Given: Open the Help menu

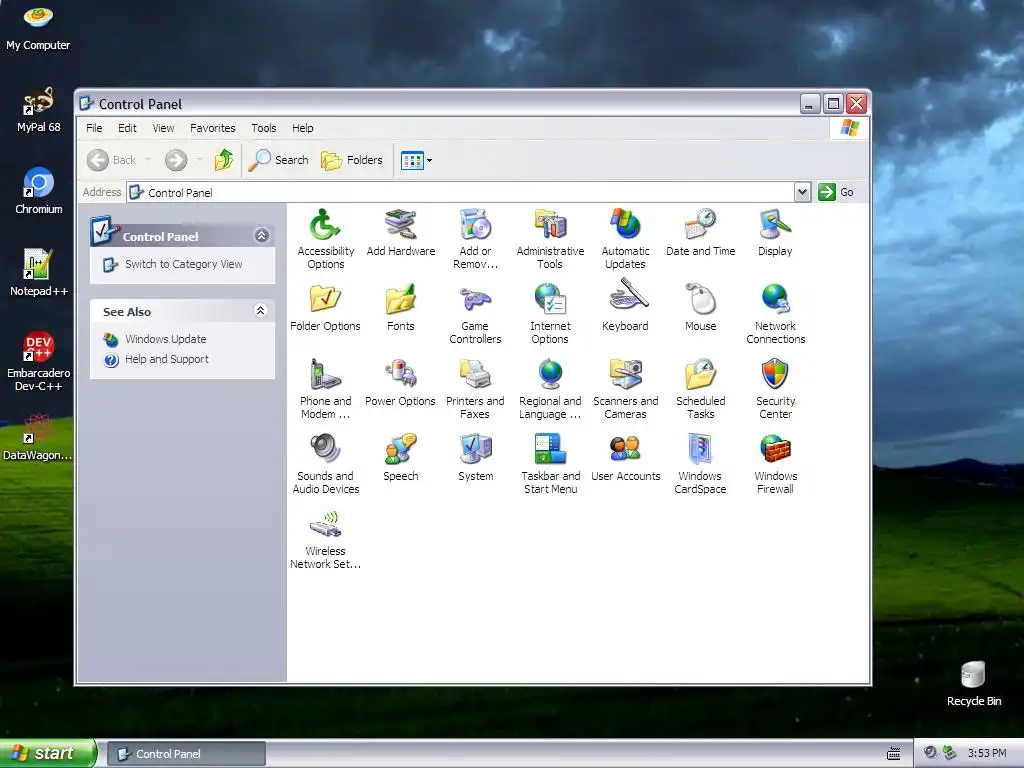Looking at the screenshot, I should click(x=302, y=128).
